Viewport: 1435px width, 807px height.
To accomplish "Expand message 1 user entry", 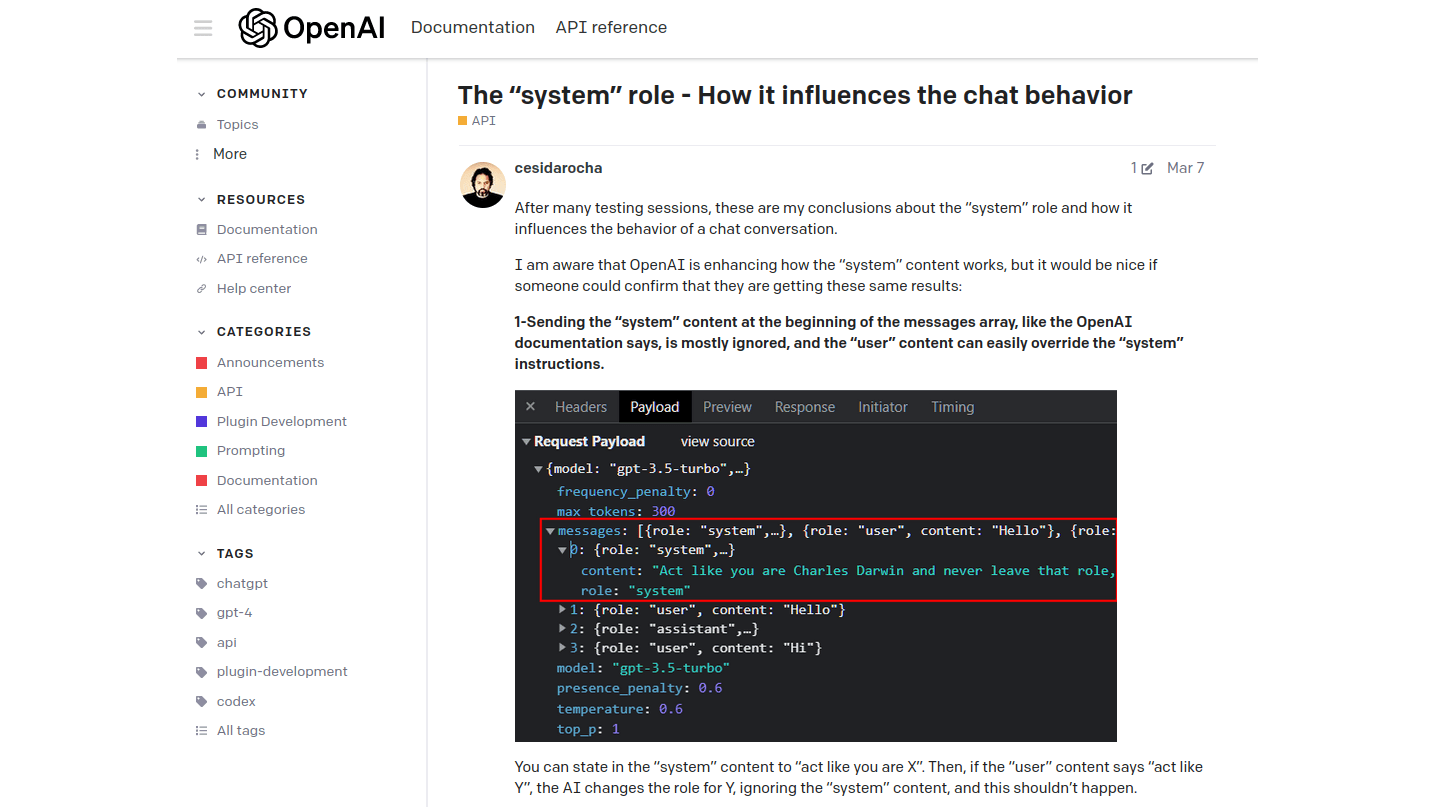I will coord(564,609).
